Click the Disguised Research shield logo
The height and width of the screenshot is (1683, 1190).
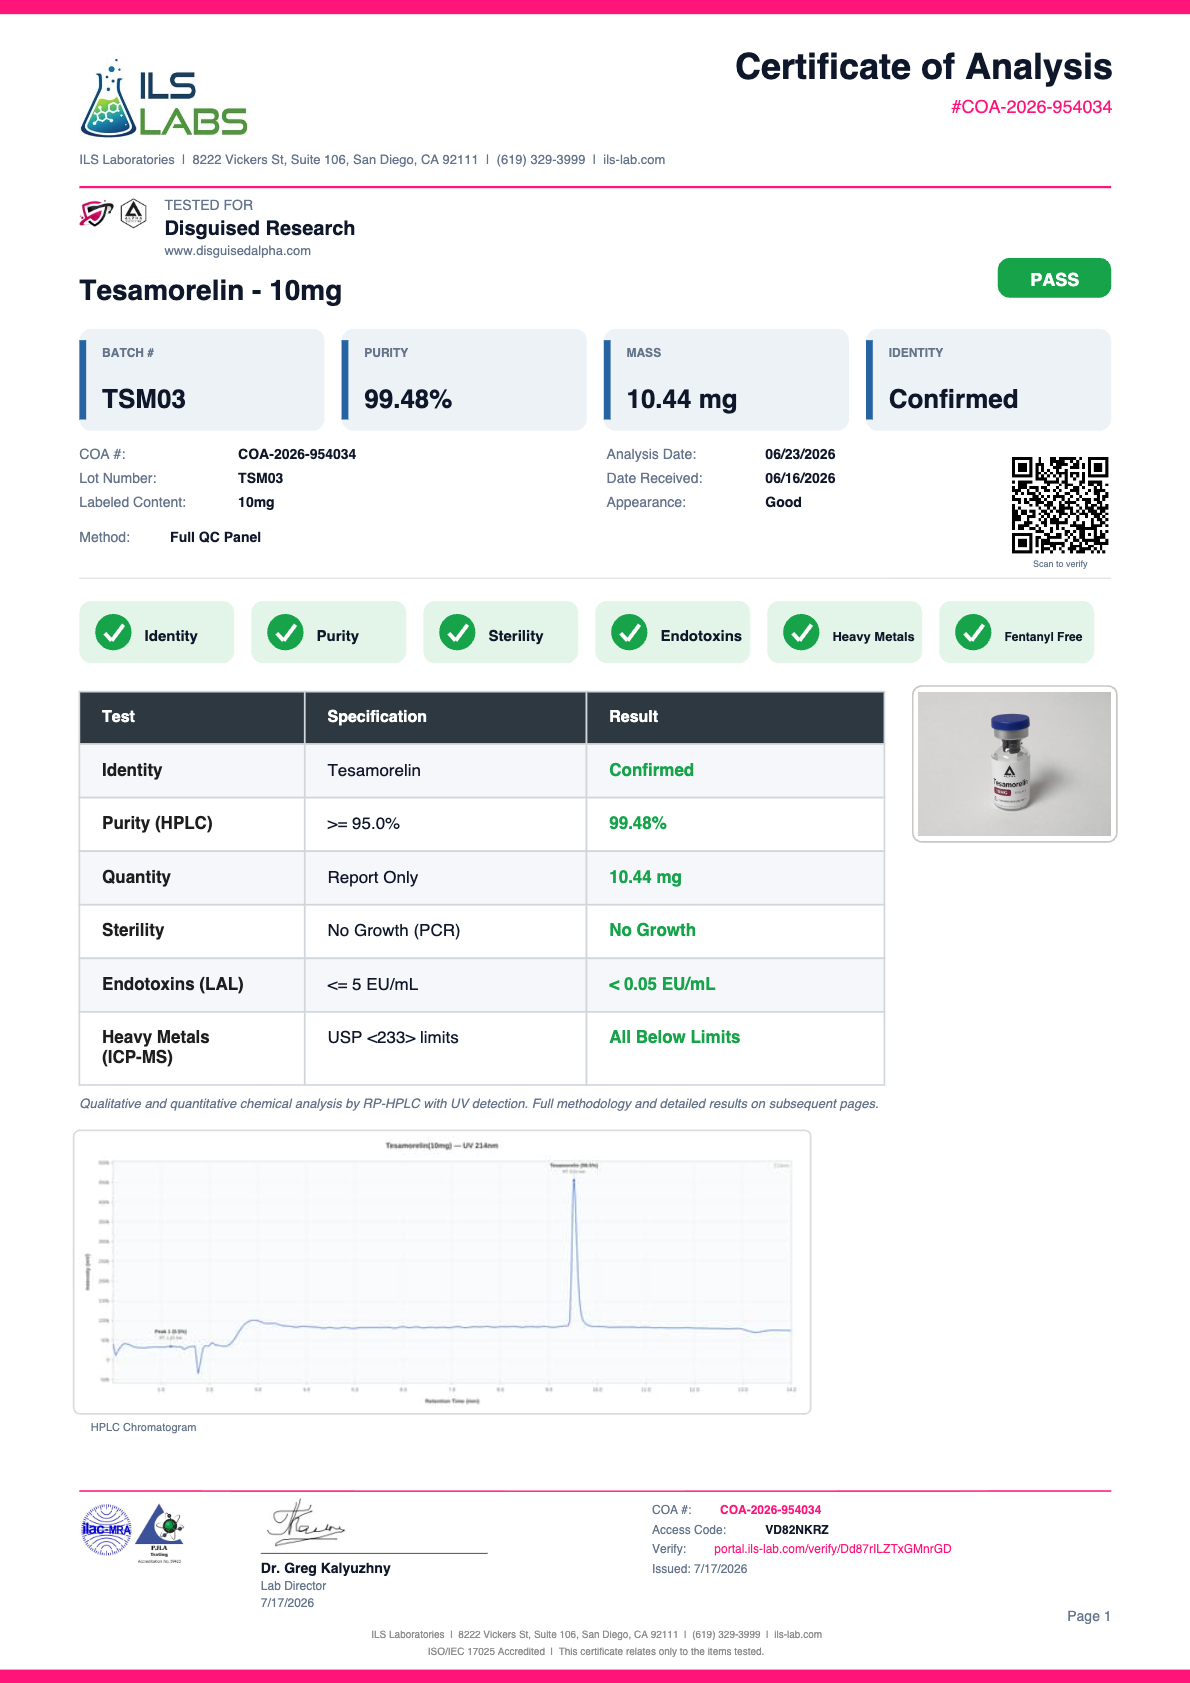[x=96, y=213]
